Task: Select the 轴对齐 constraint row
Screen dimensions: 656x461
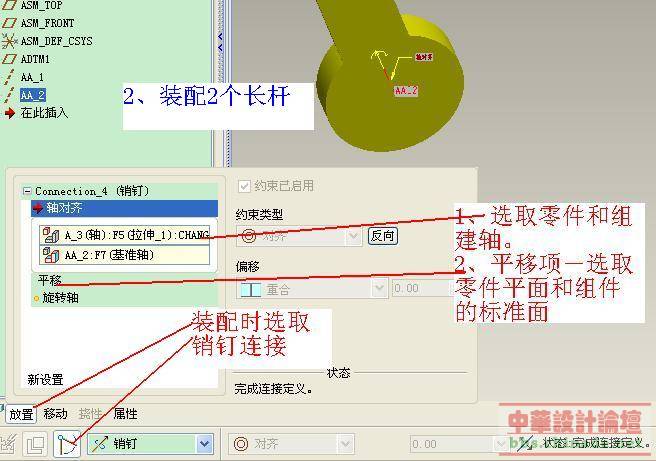Action: (x=125, y=208)
